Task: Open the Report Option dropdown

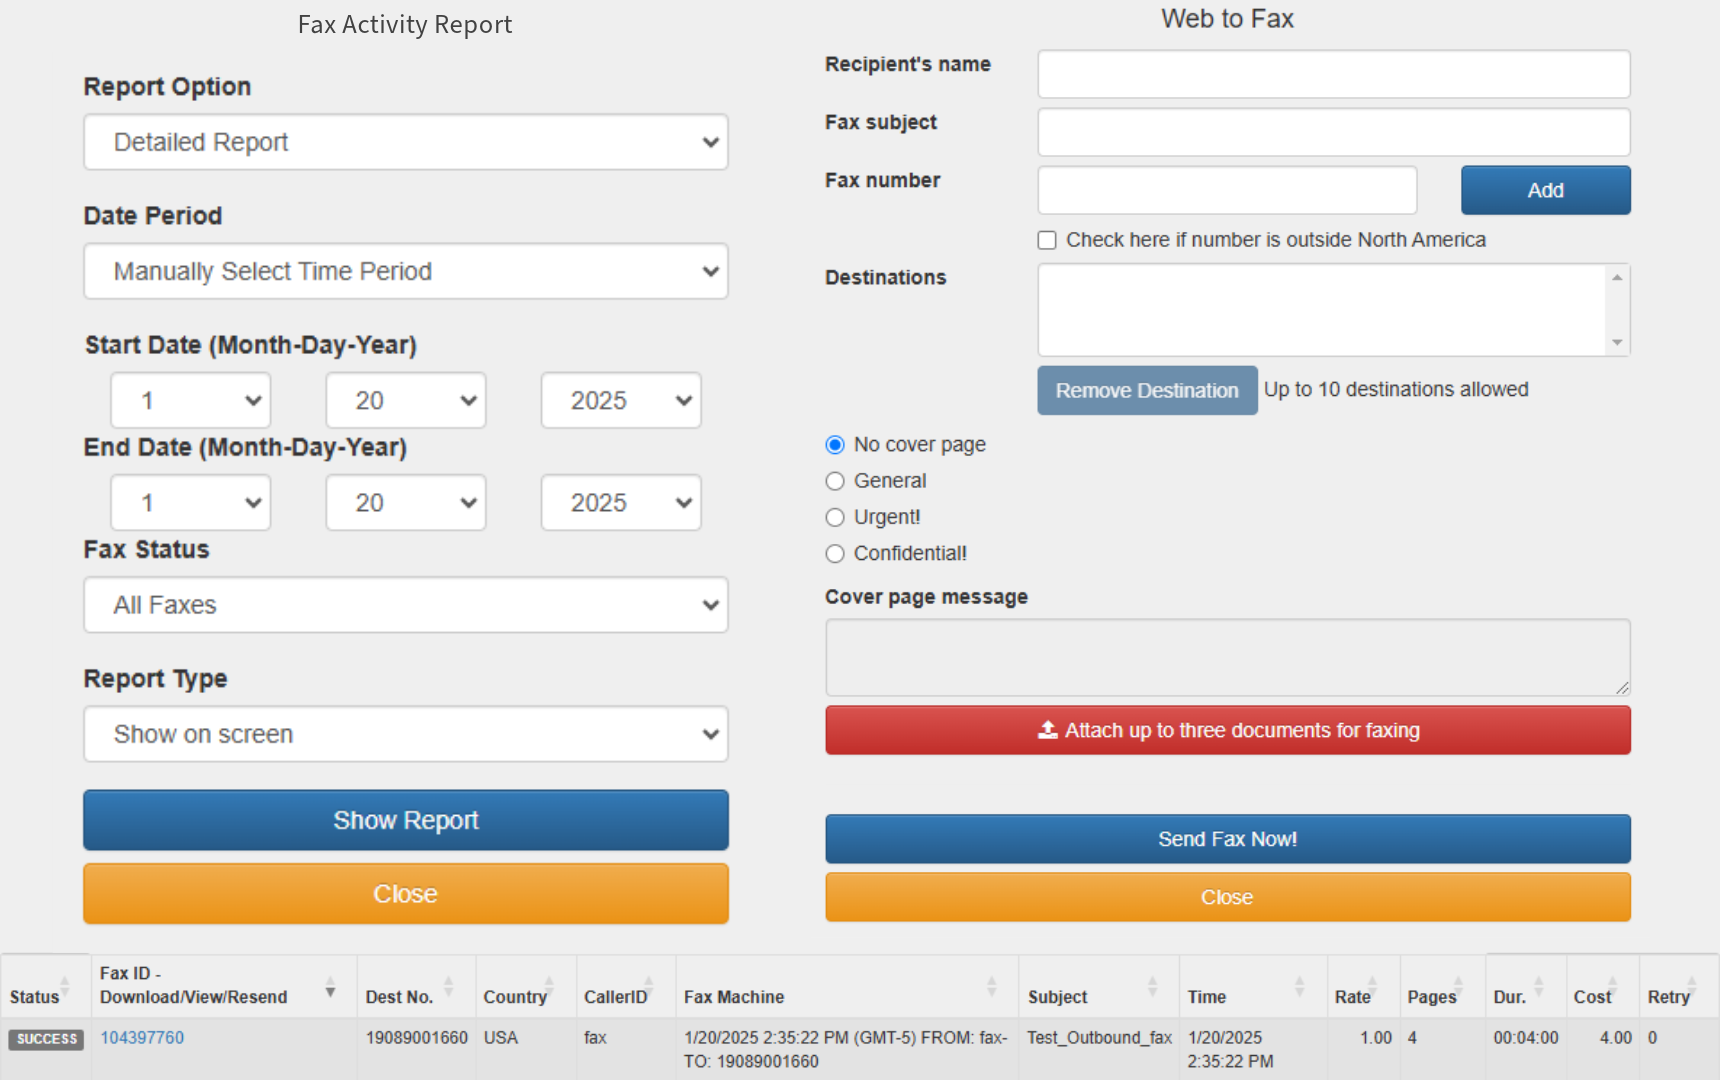Action: point(405,142)
